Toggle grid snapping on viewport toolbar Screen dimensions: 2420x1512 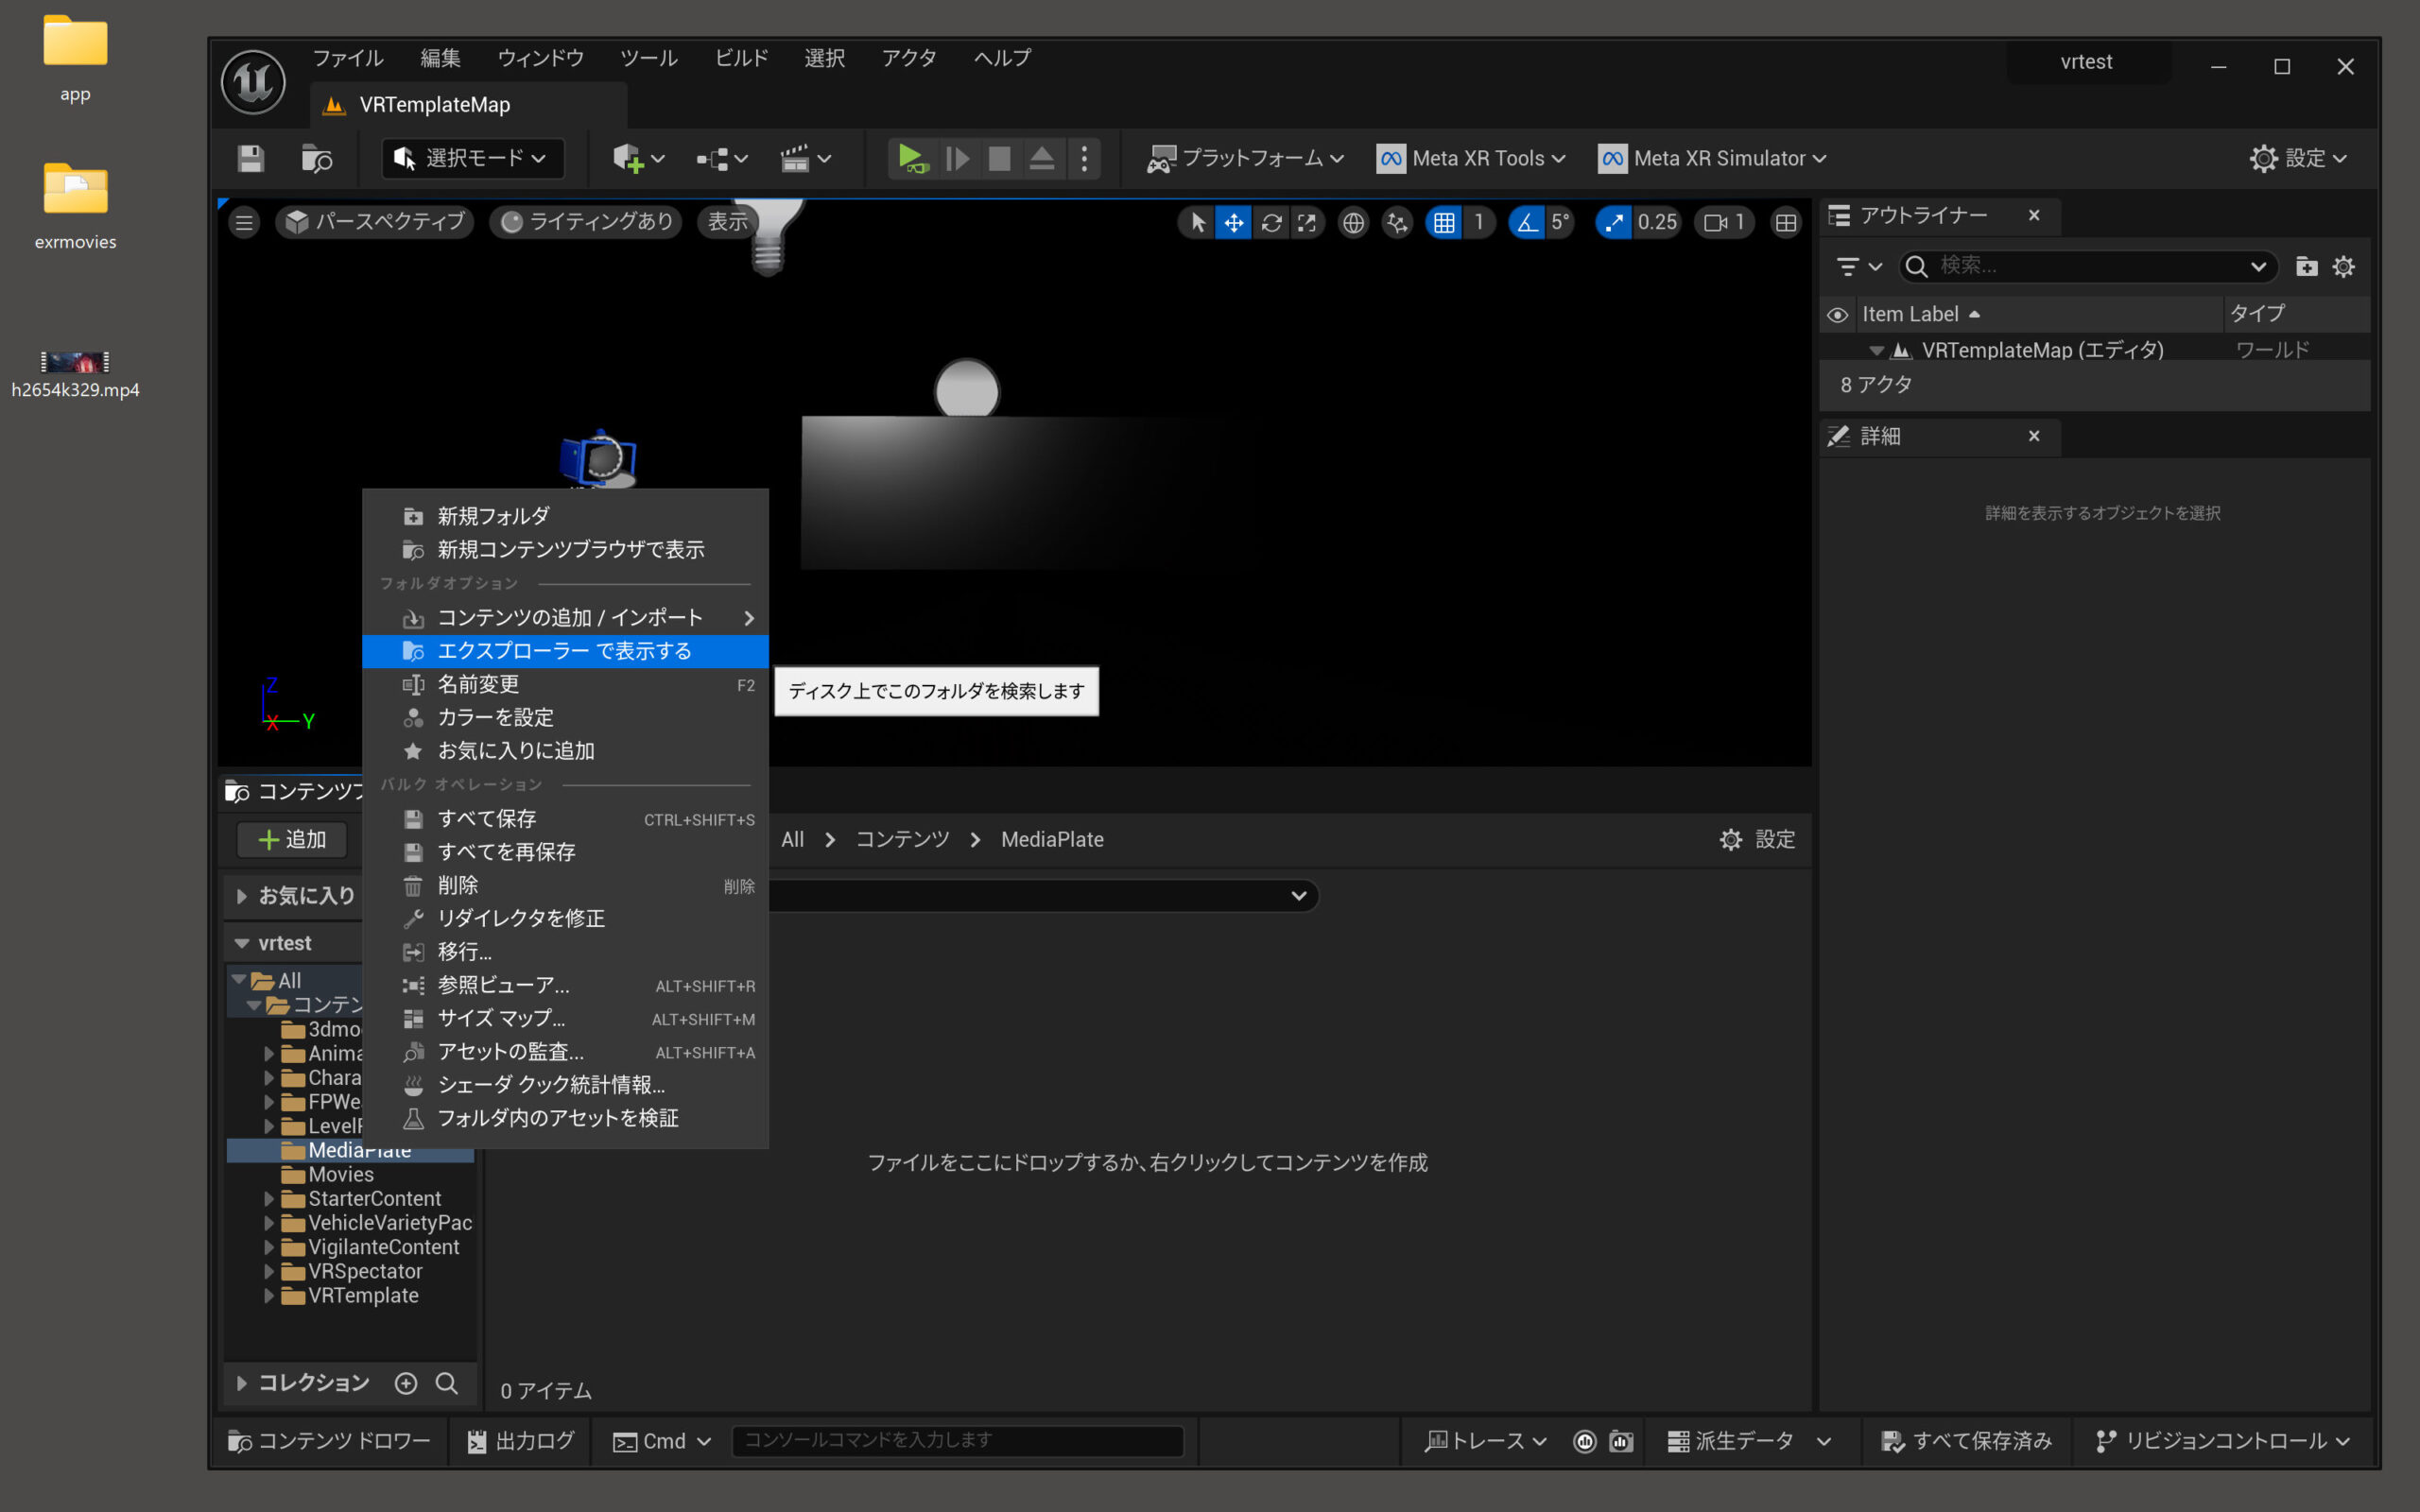(x=1444, y=222)
